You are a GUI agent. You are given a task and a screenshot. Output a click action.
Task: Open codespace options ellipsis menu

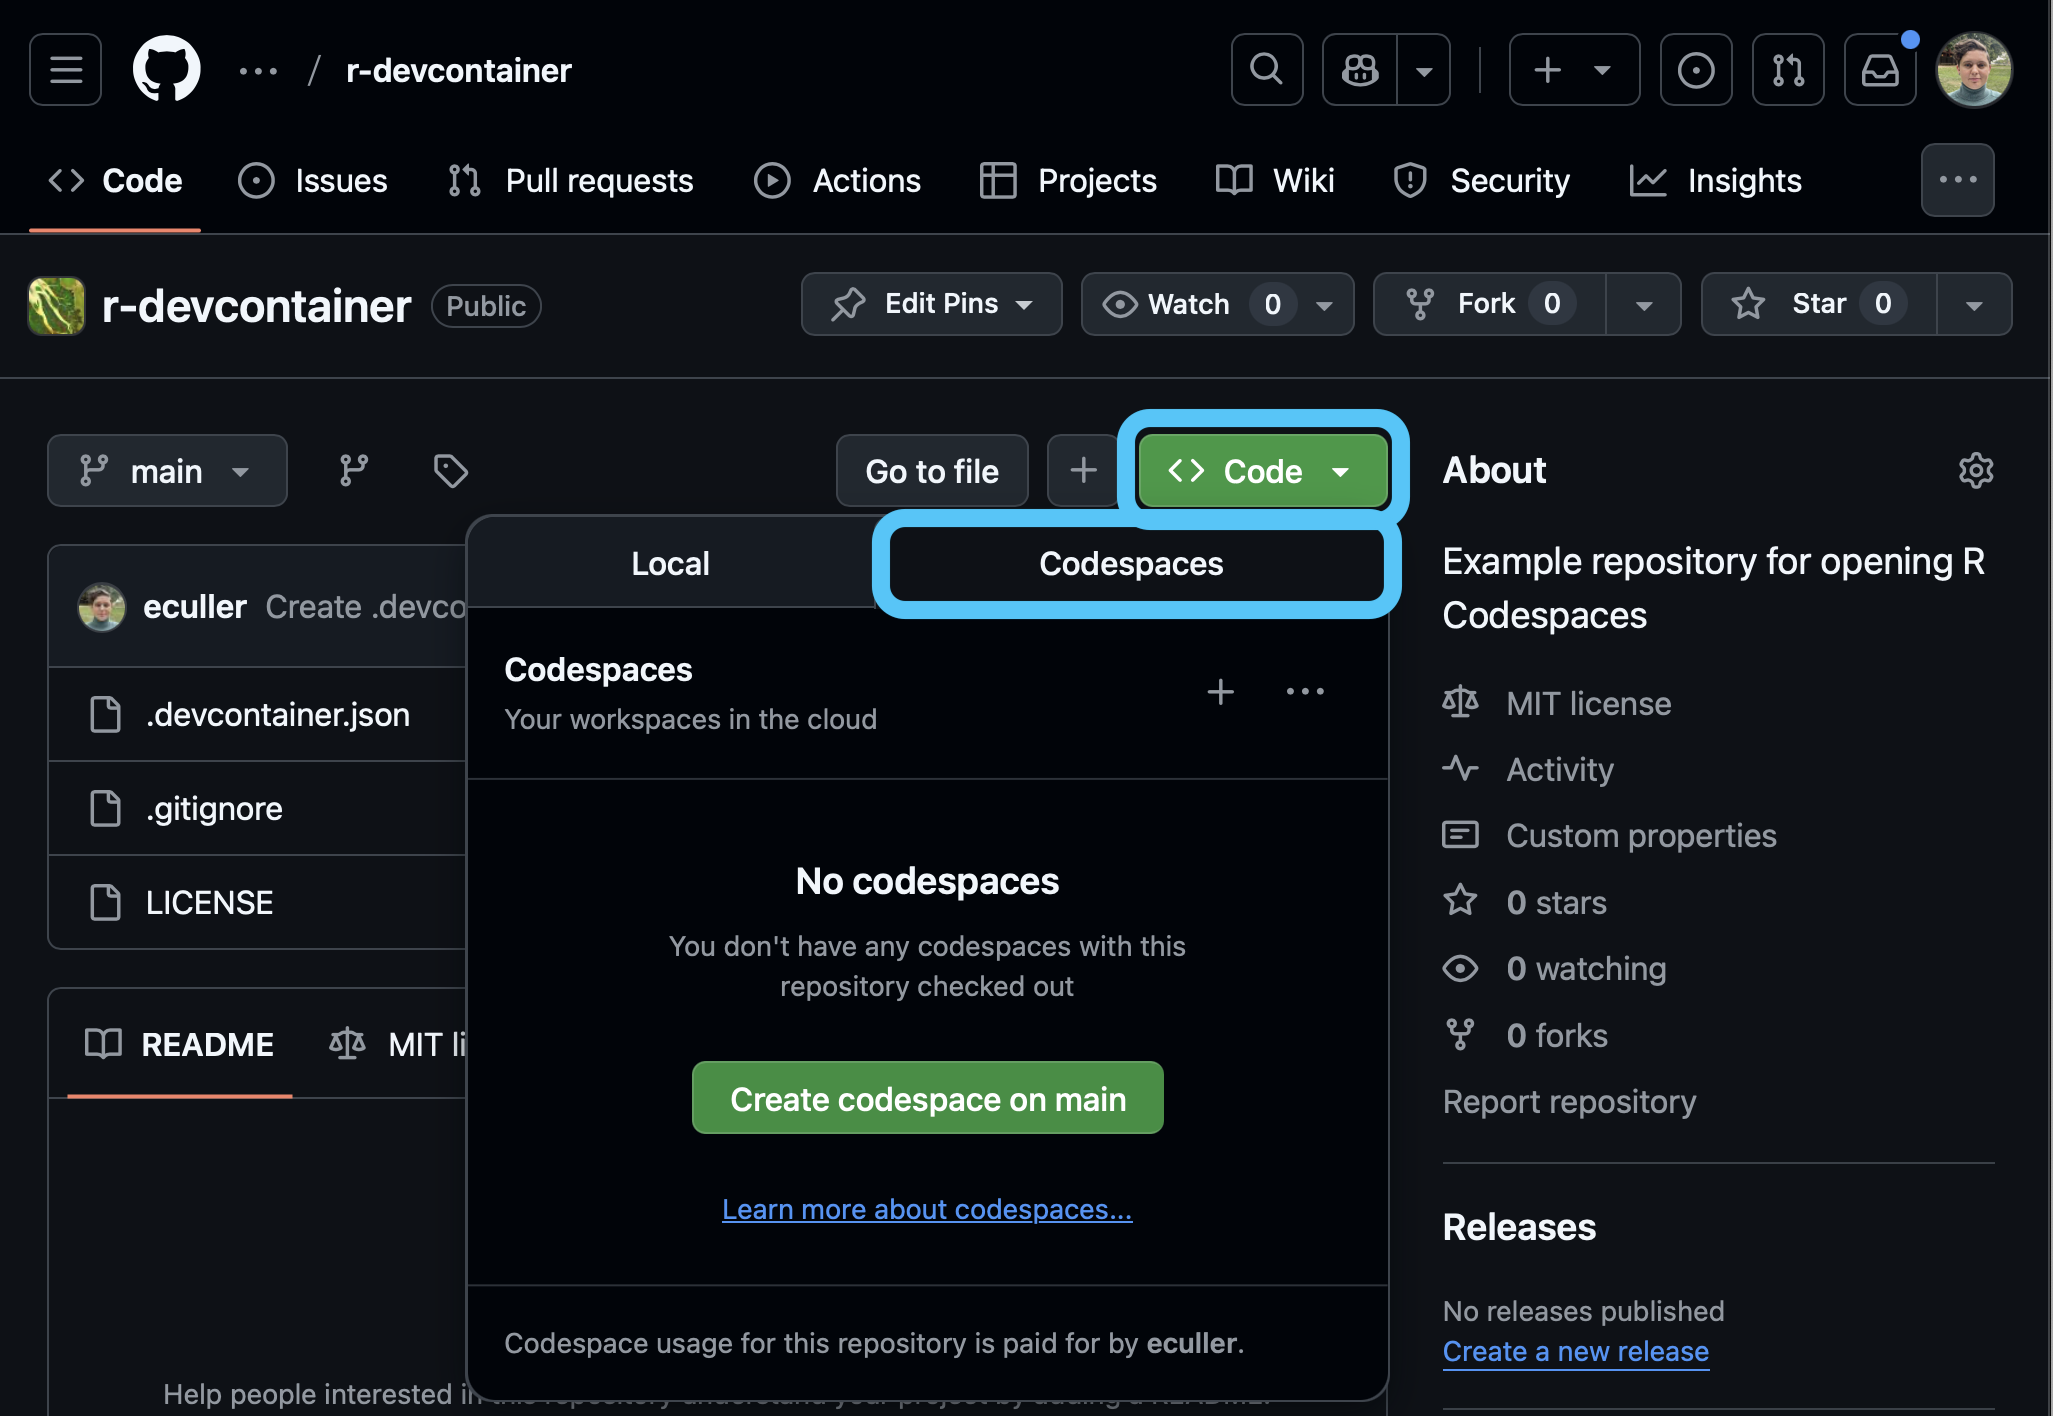tap(1305, 692)
